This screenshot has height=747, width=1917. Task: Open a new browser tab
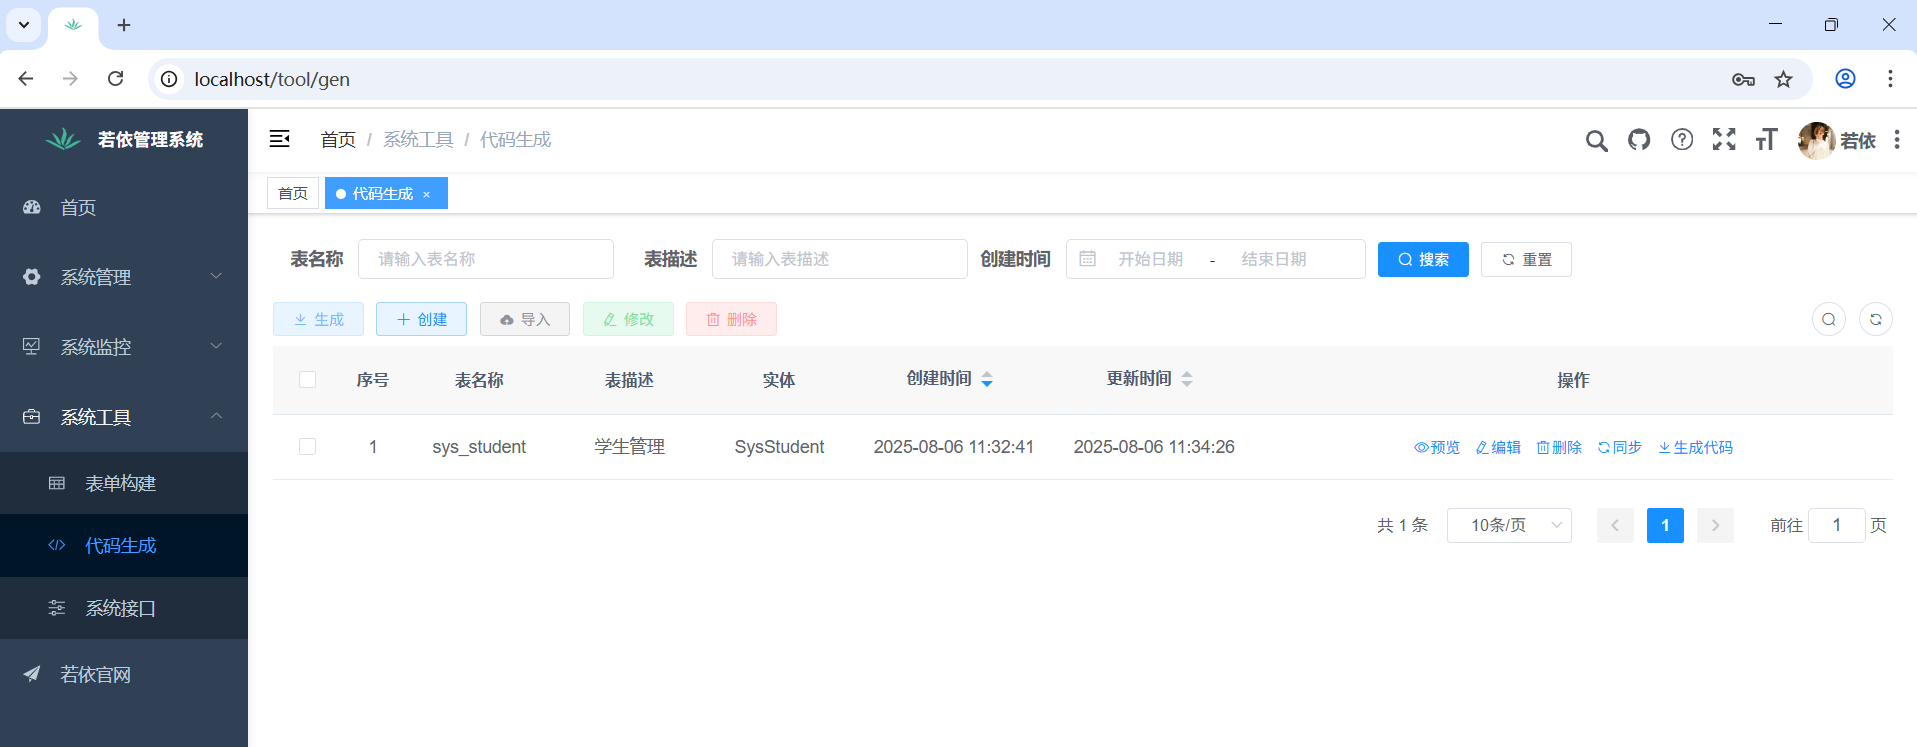(x=124, y=25)
